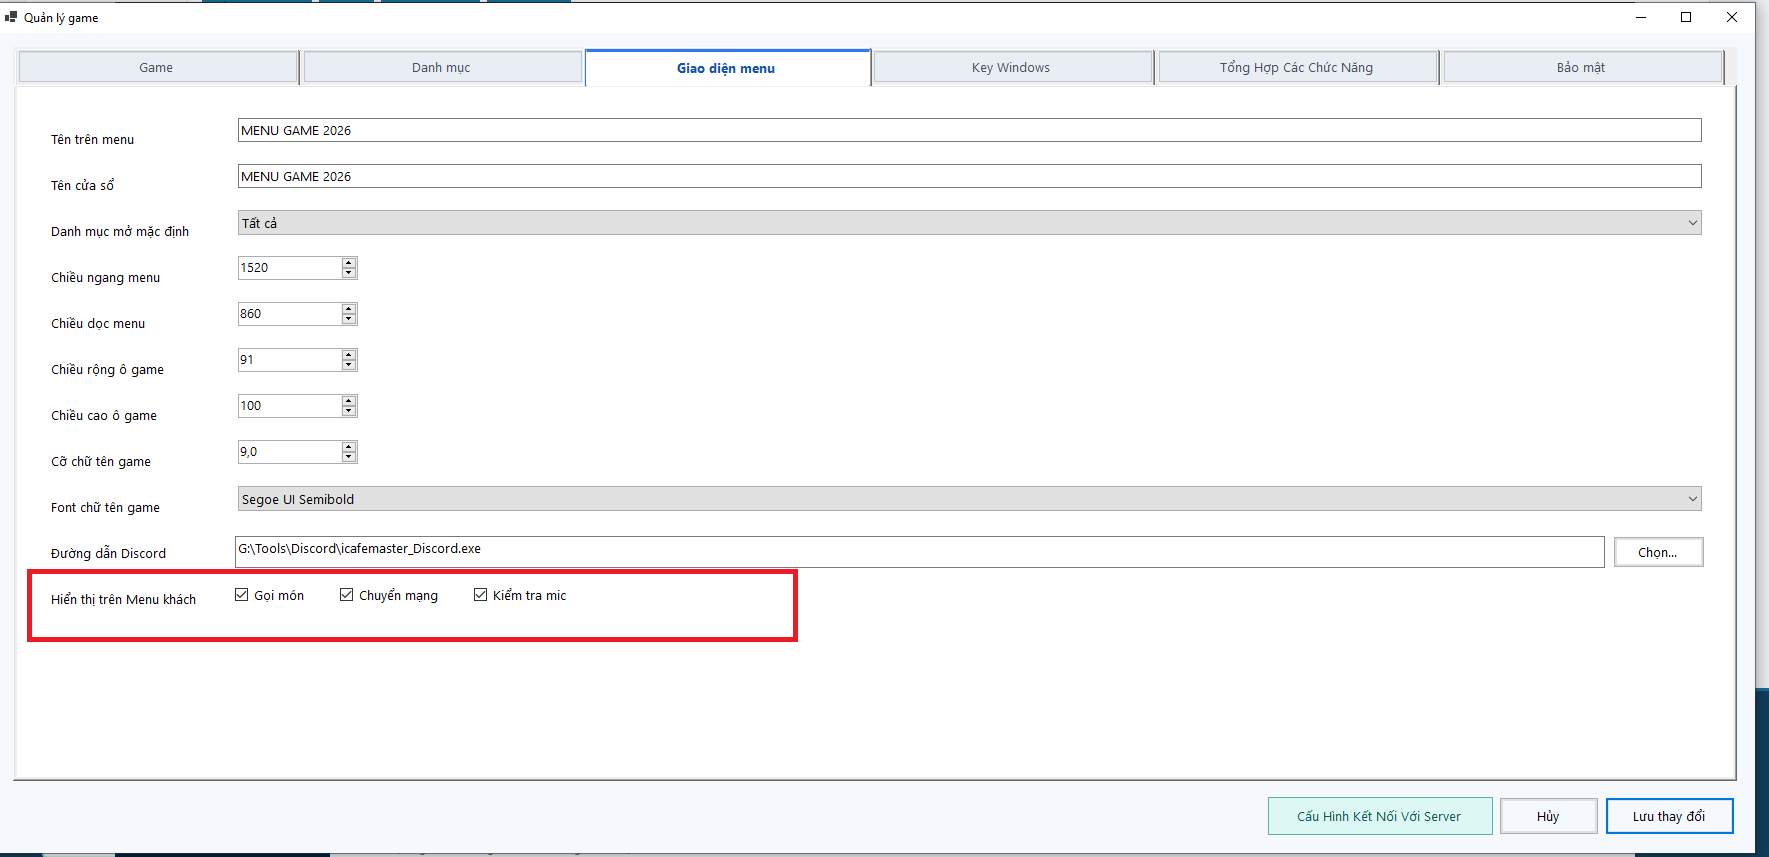The height and width of the screenshot is (857, 1769).
Task: Decrease the Chiều cao ô game value
Action: (349, 411)
